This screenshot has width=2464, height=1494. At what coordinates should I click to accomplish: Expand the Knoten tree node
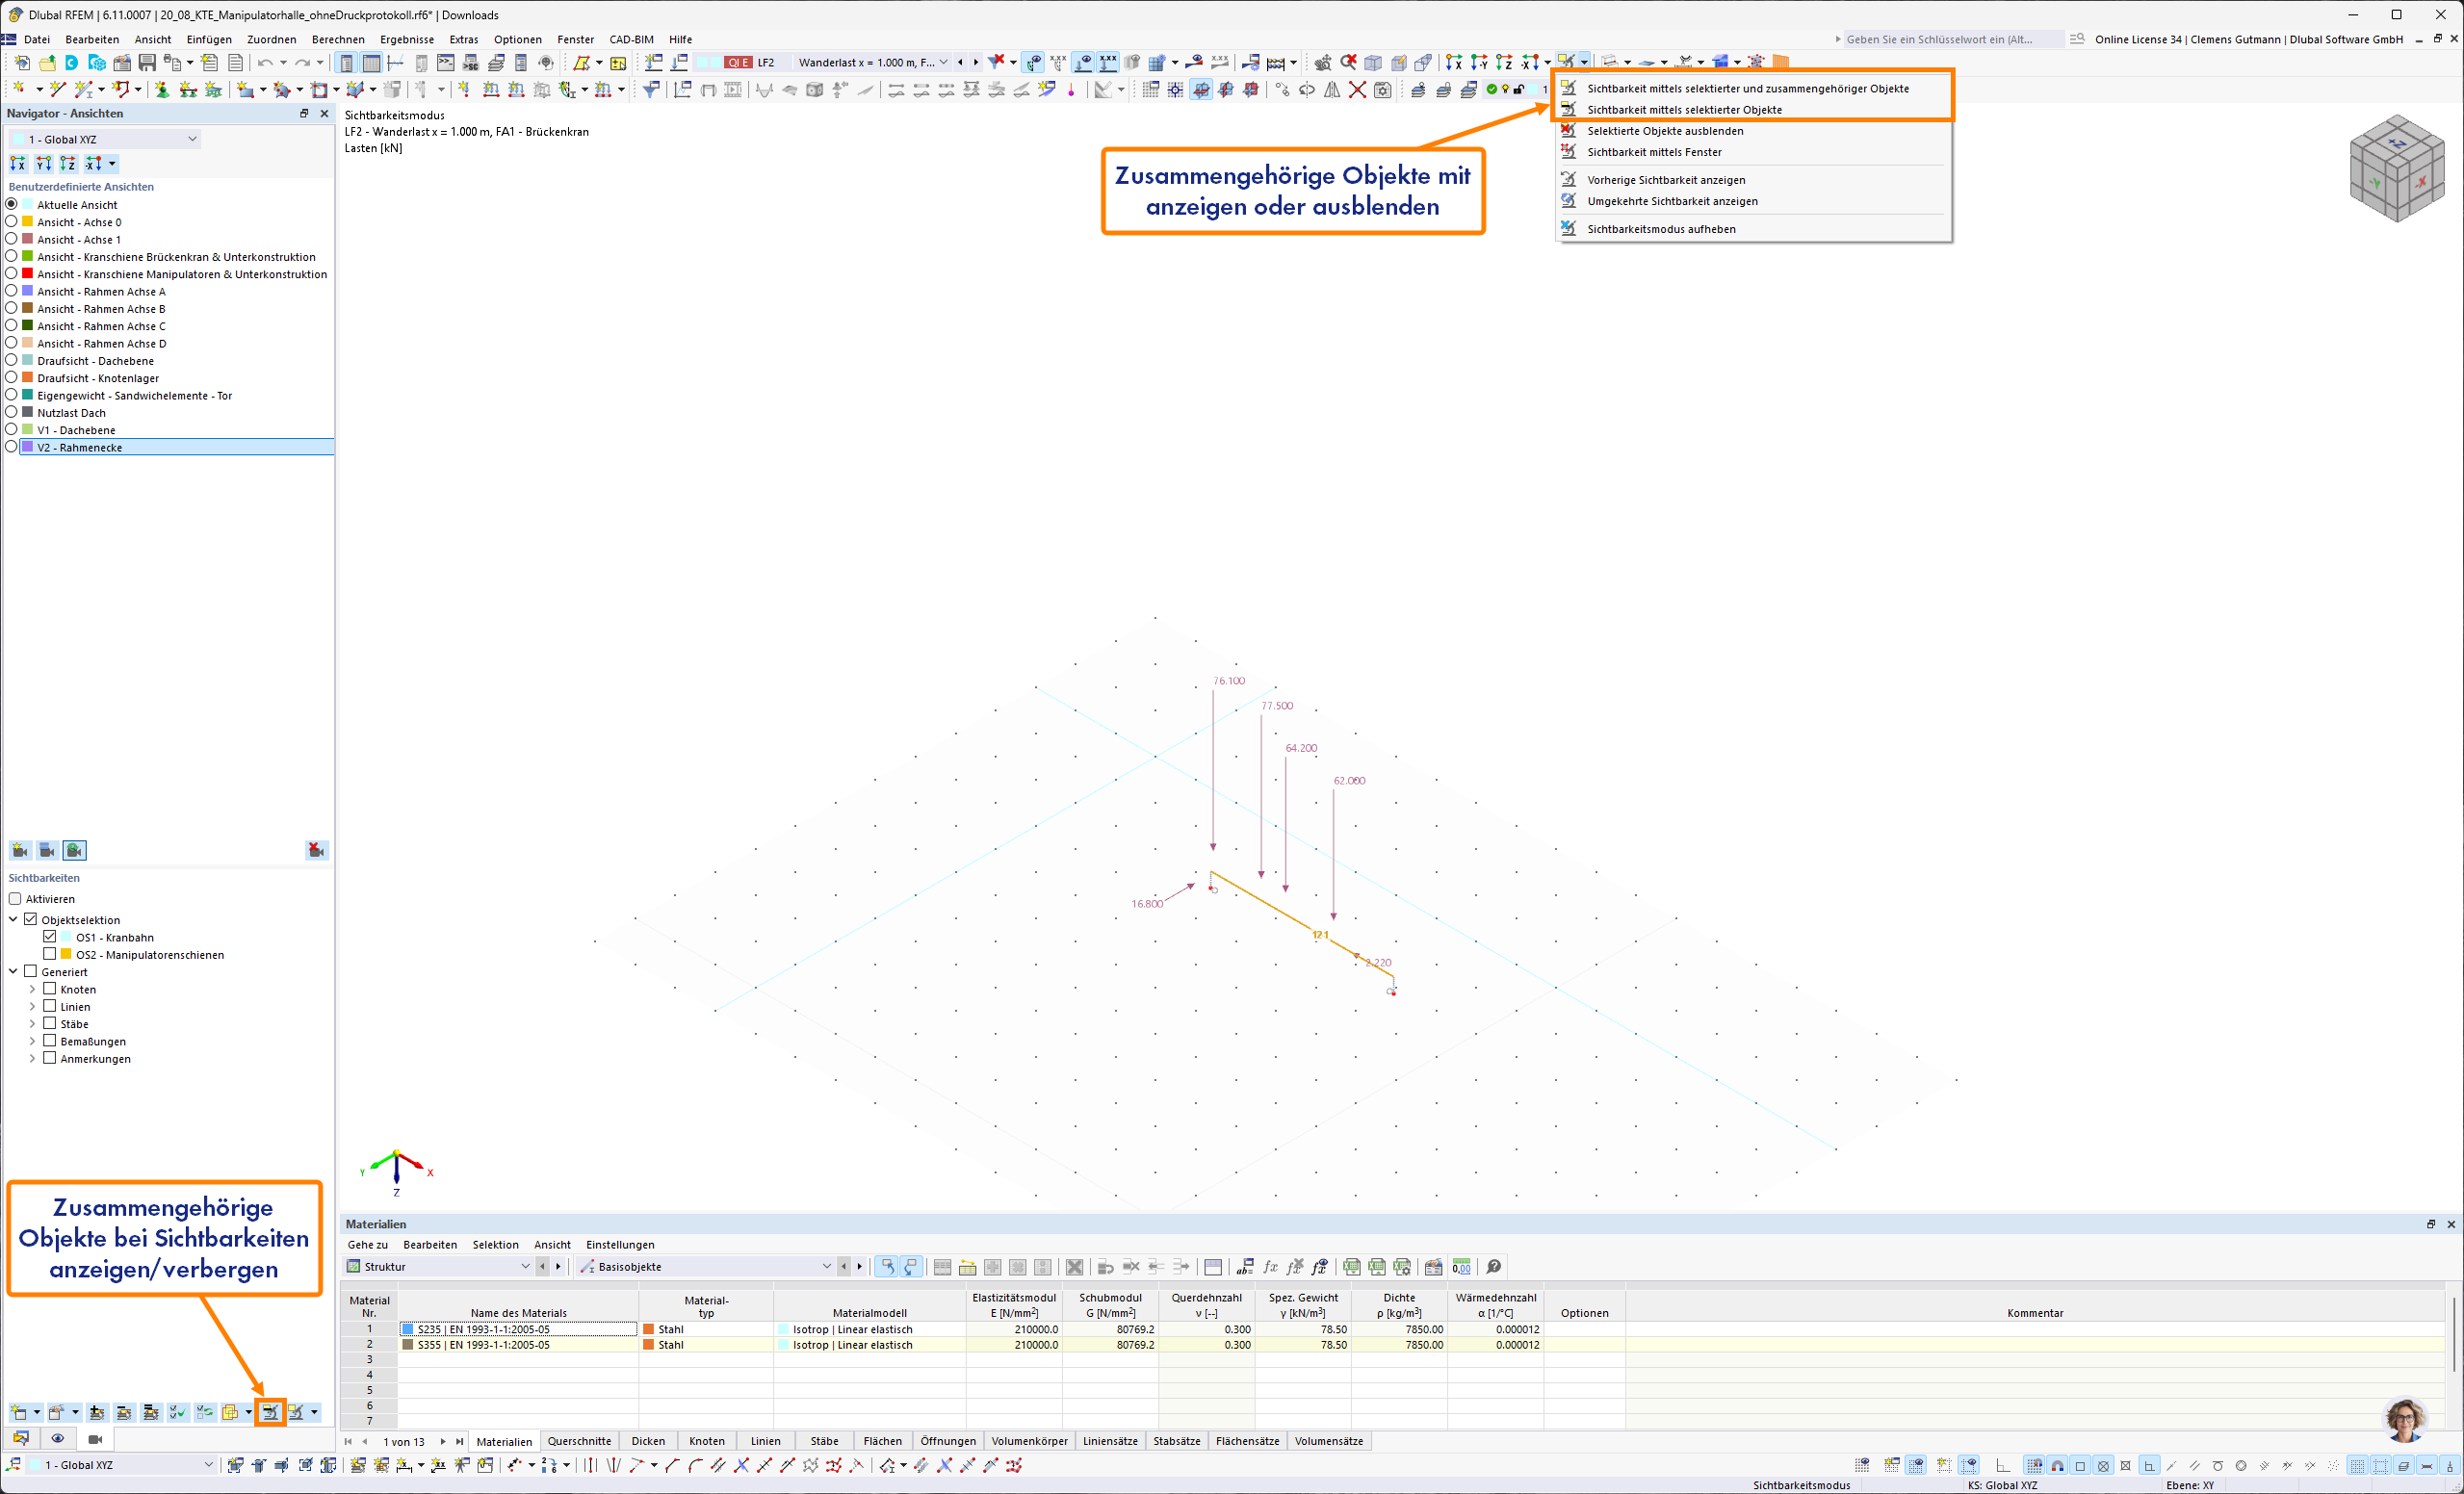32,989
